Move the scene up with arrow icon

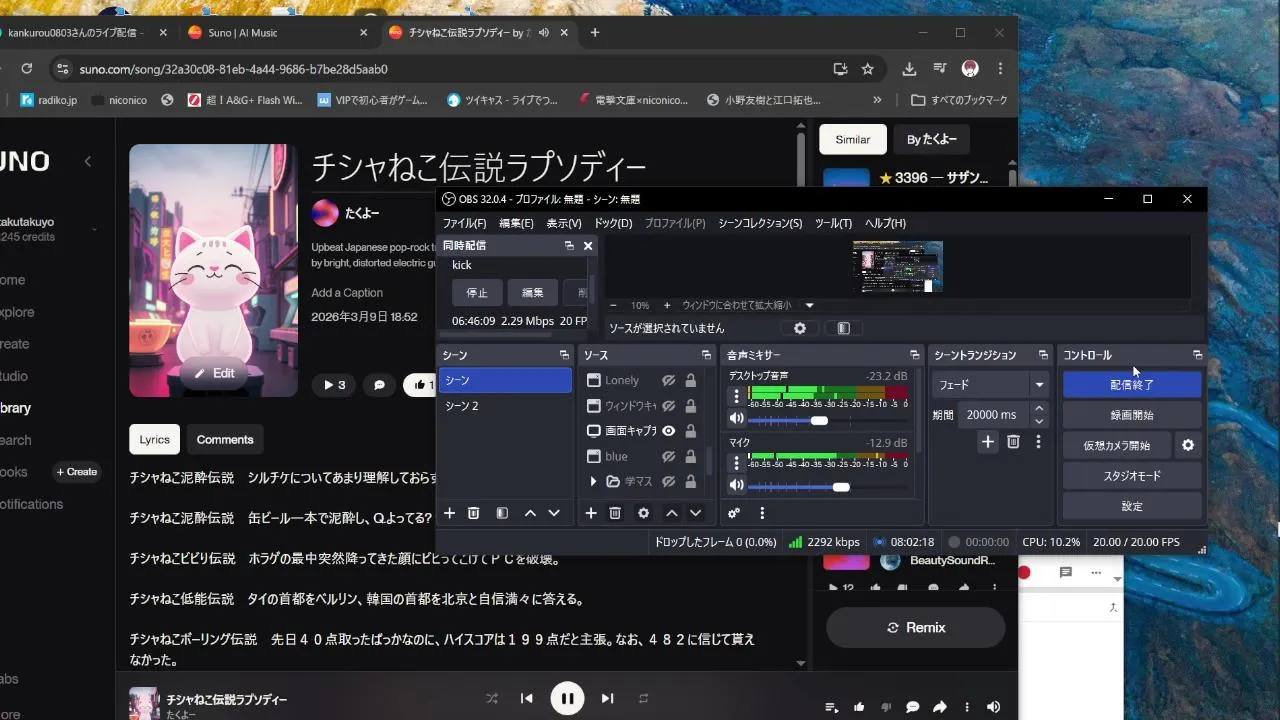(x=530, y=513)
